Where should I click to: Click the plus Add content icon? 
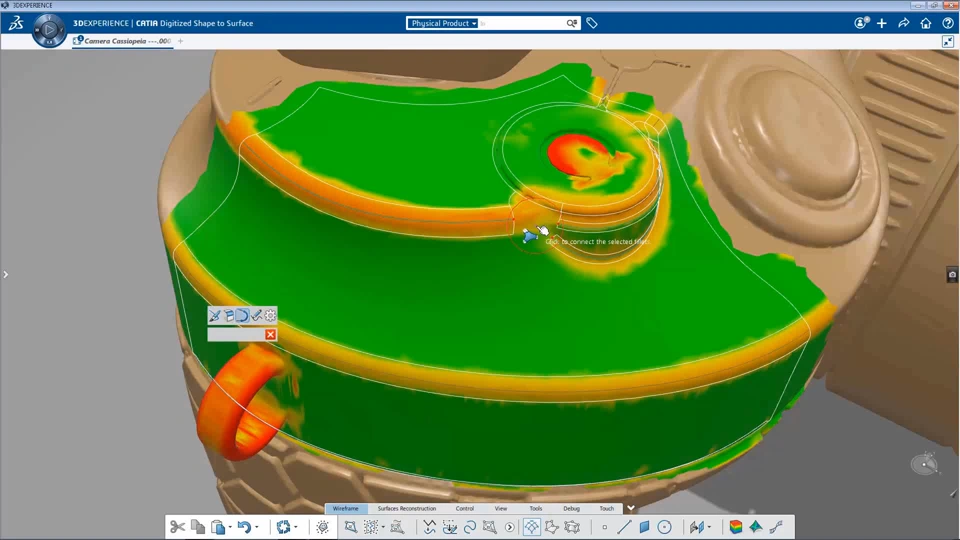pyautogui.click(x=882, y=23)
